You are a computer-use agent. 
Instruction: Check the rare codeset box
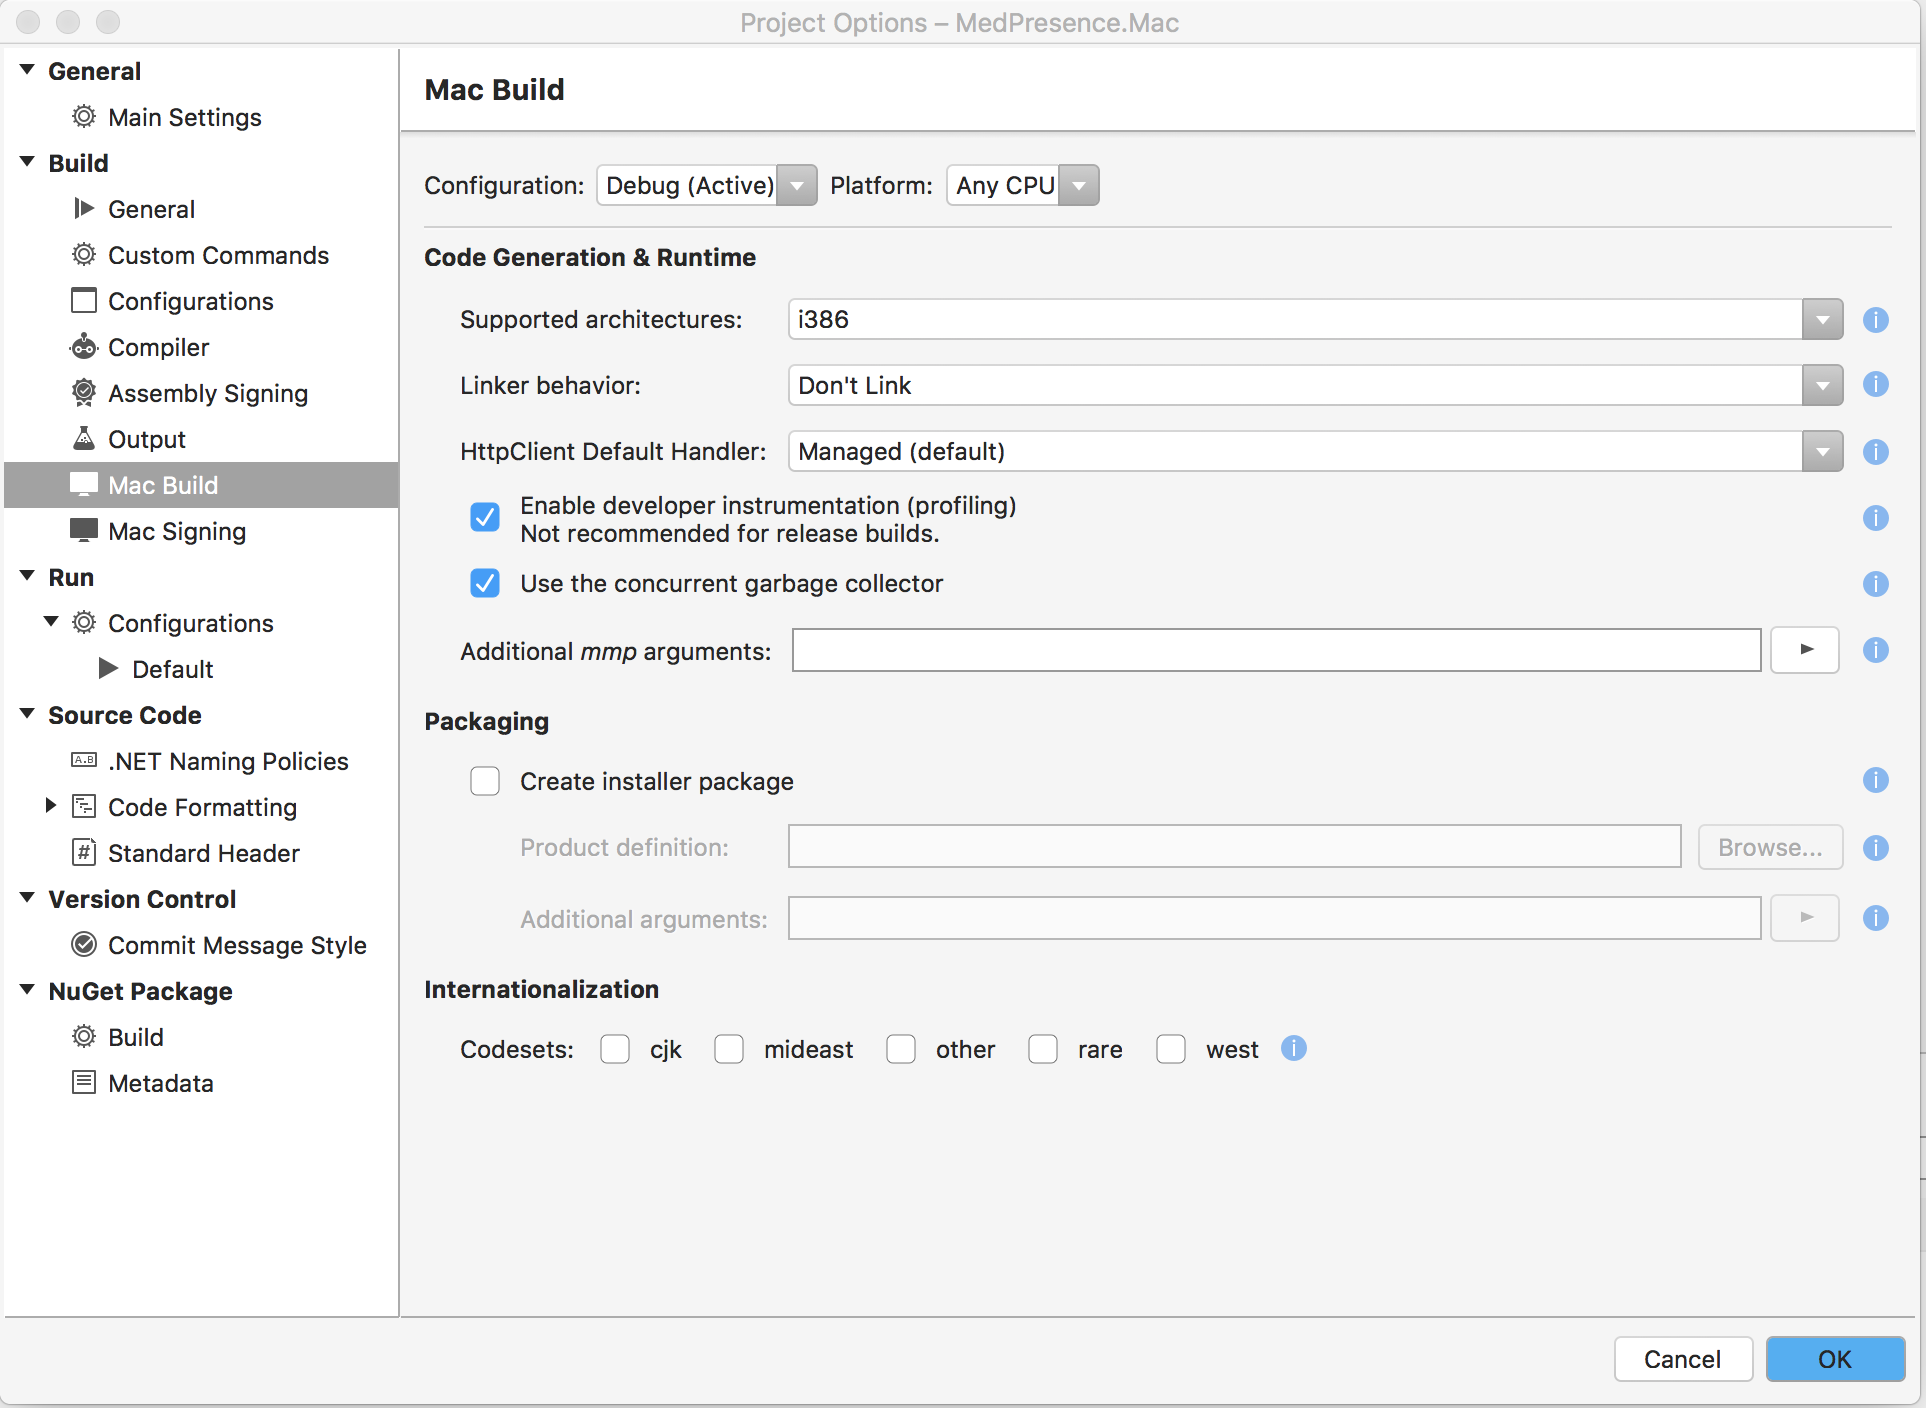click(1043, 1049)
